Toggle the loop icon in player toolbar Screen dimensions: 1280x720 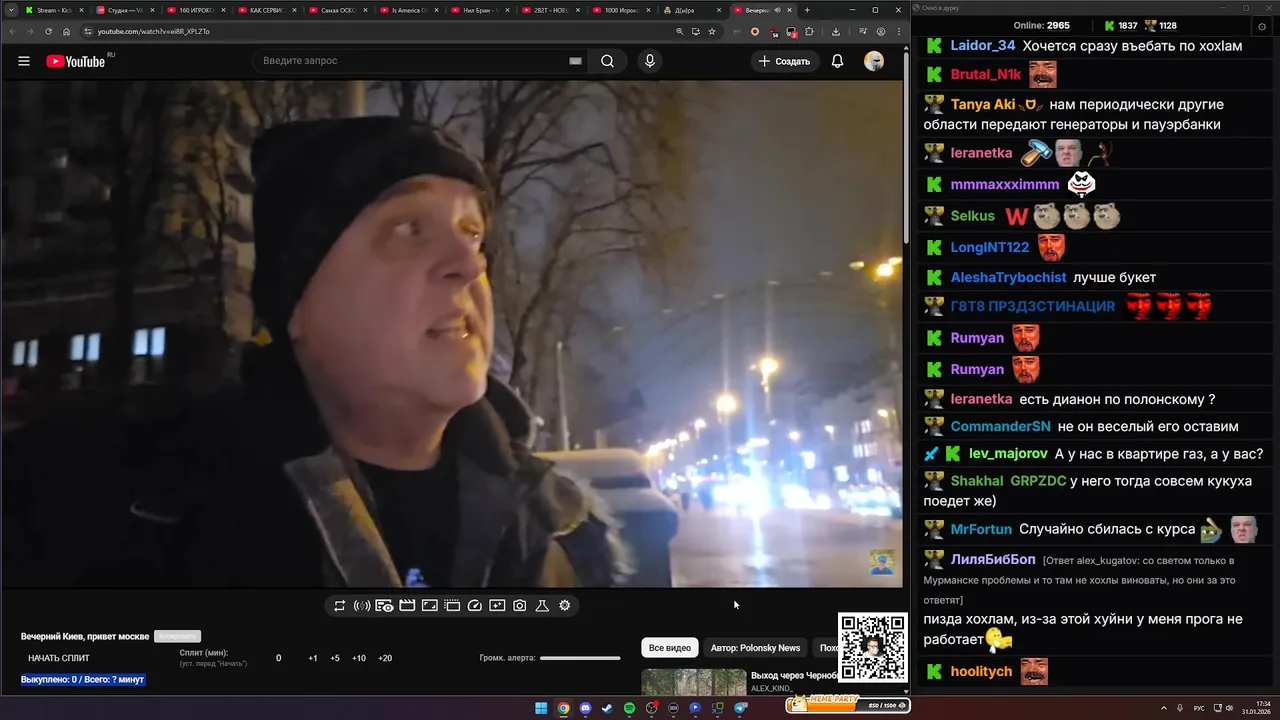coord(340,605)
